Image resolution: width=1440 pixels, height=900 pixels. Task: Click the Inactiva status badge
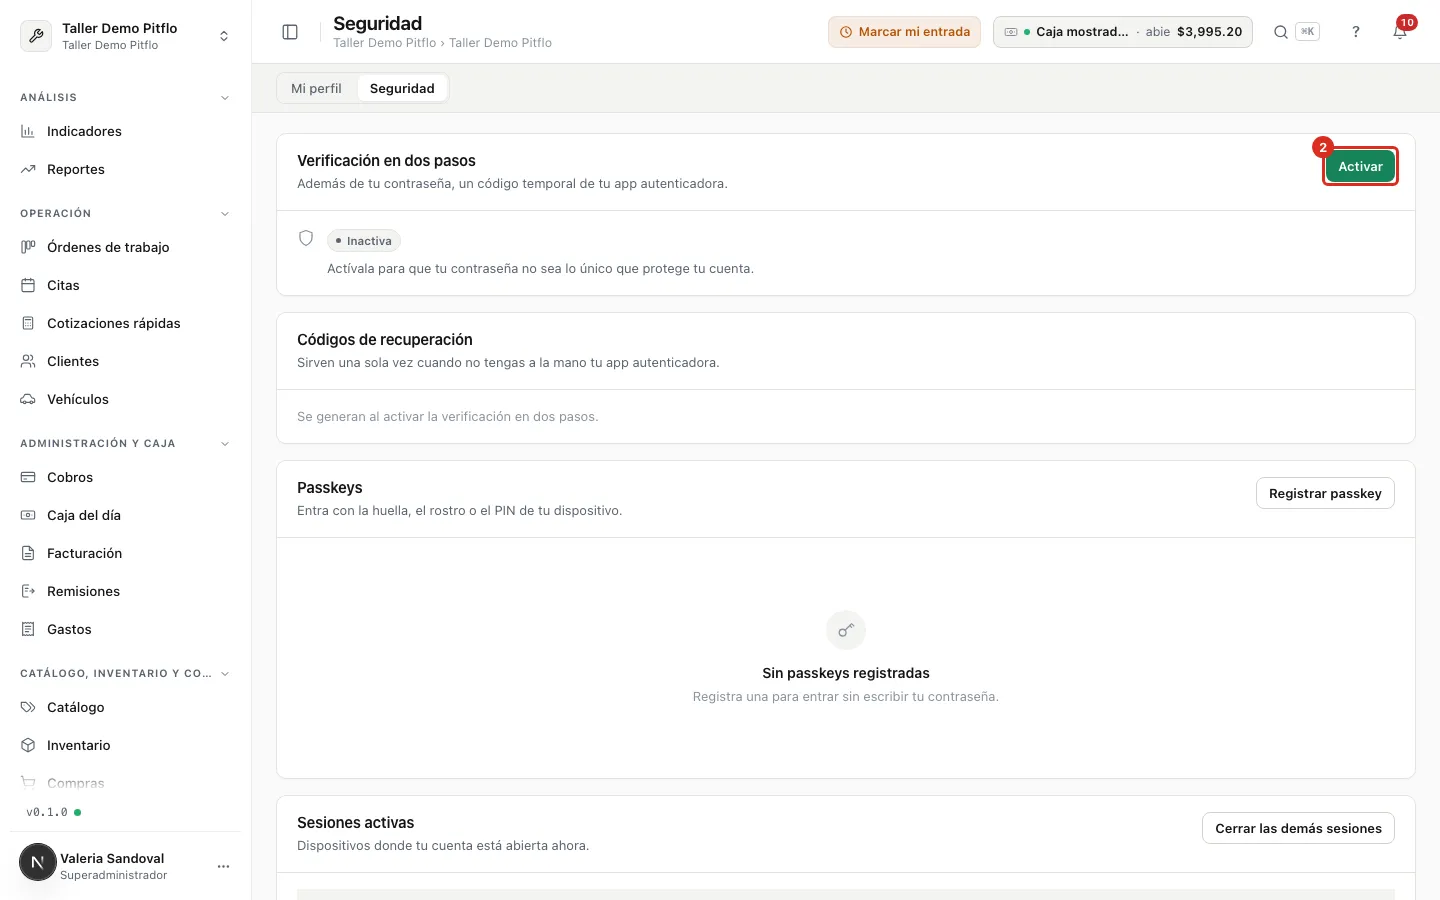[364, 241]
